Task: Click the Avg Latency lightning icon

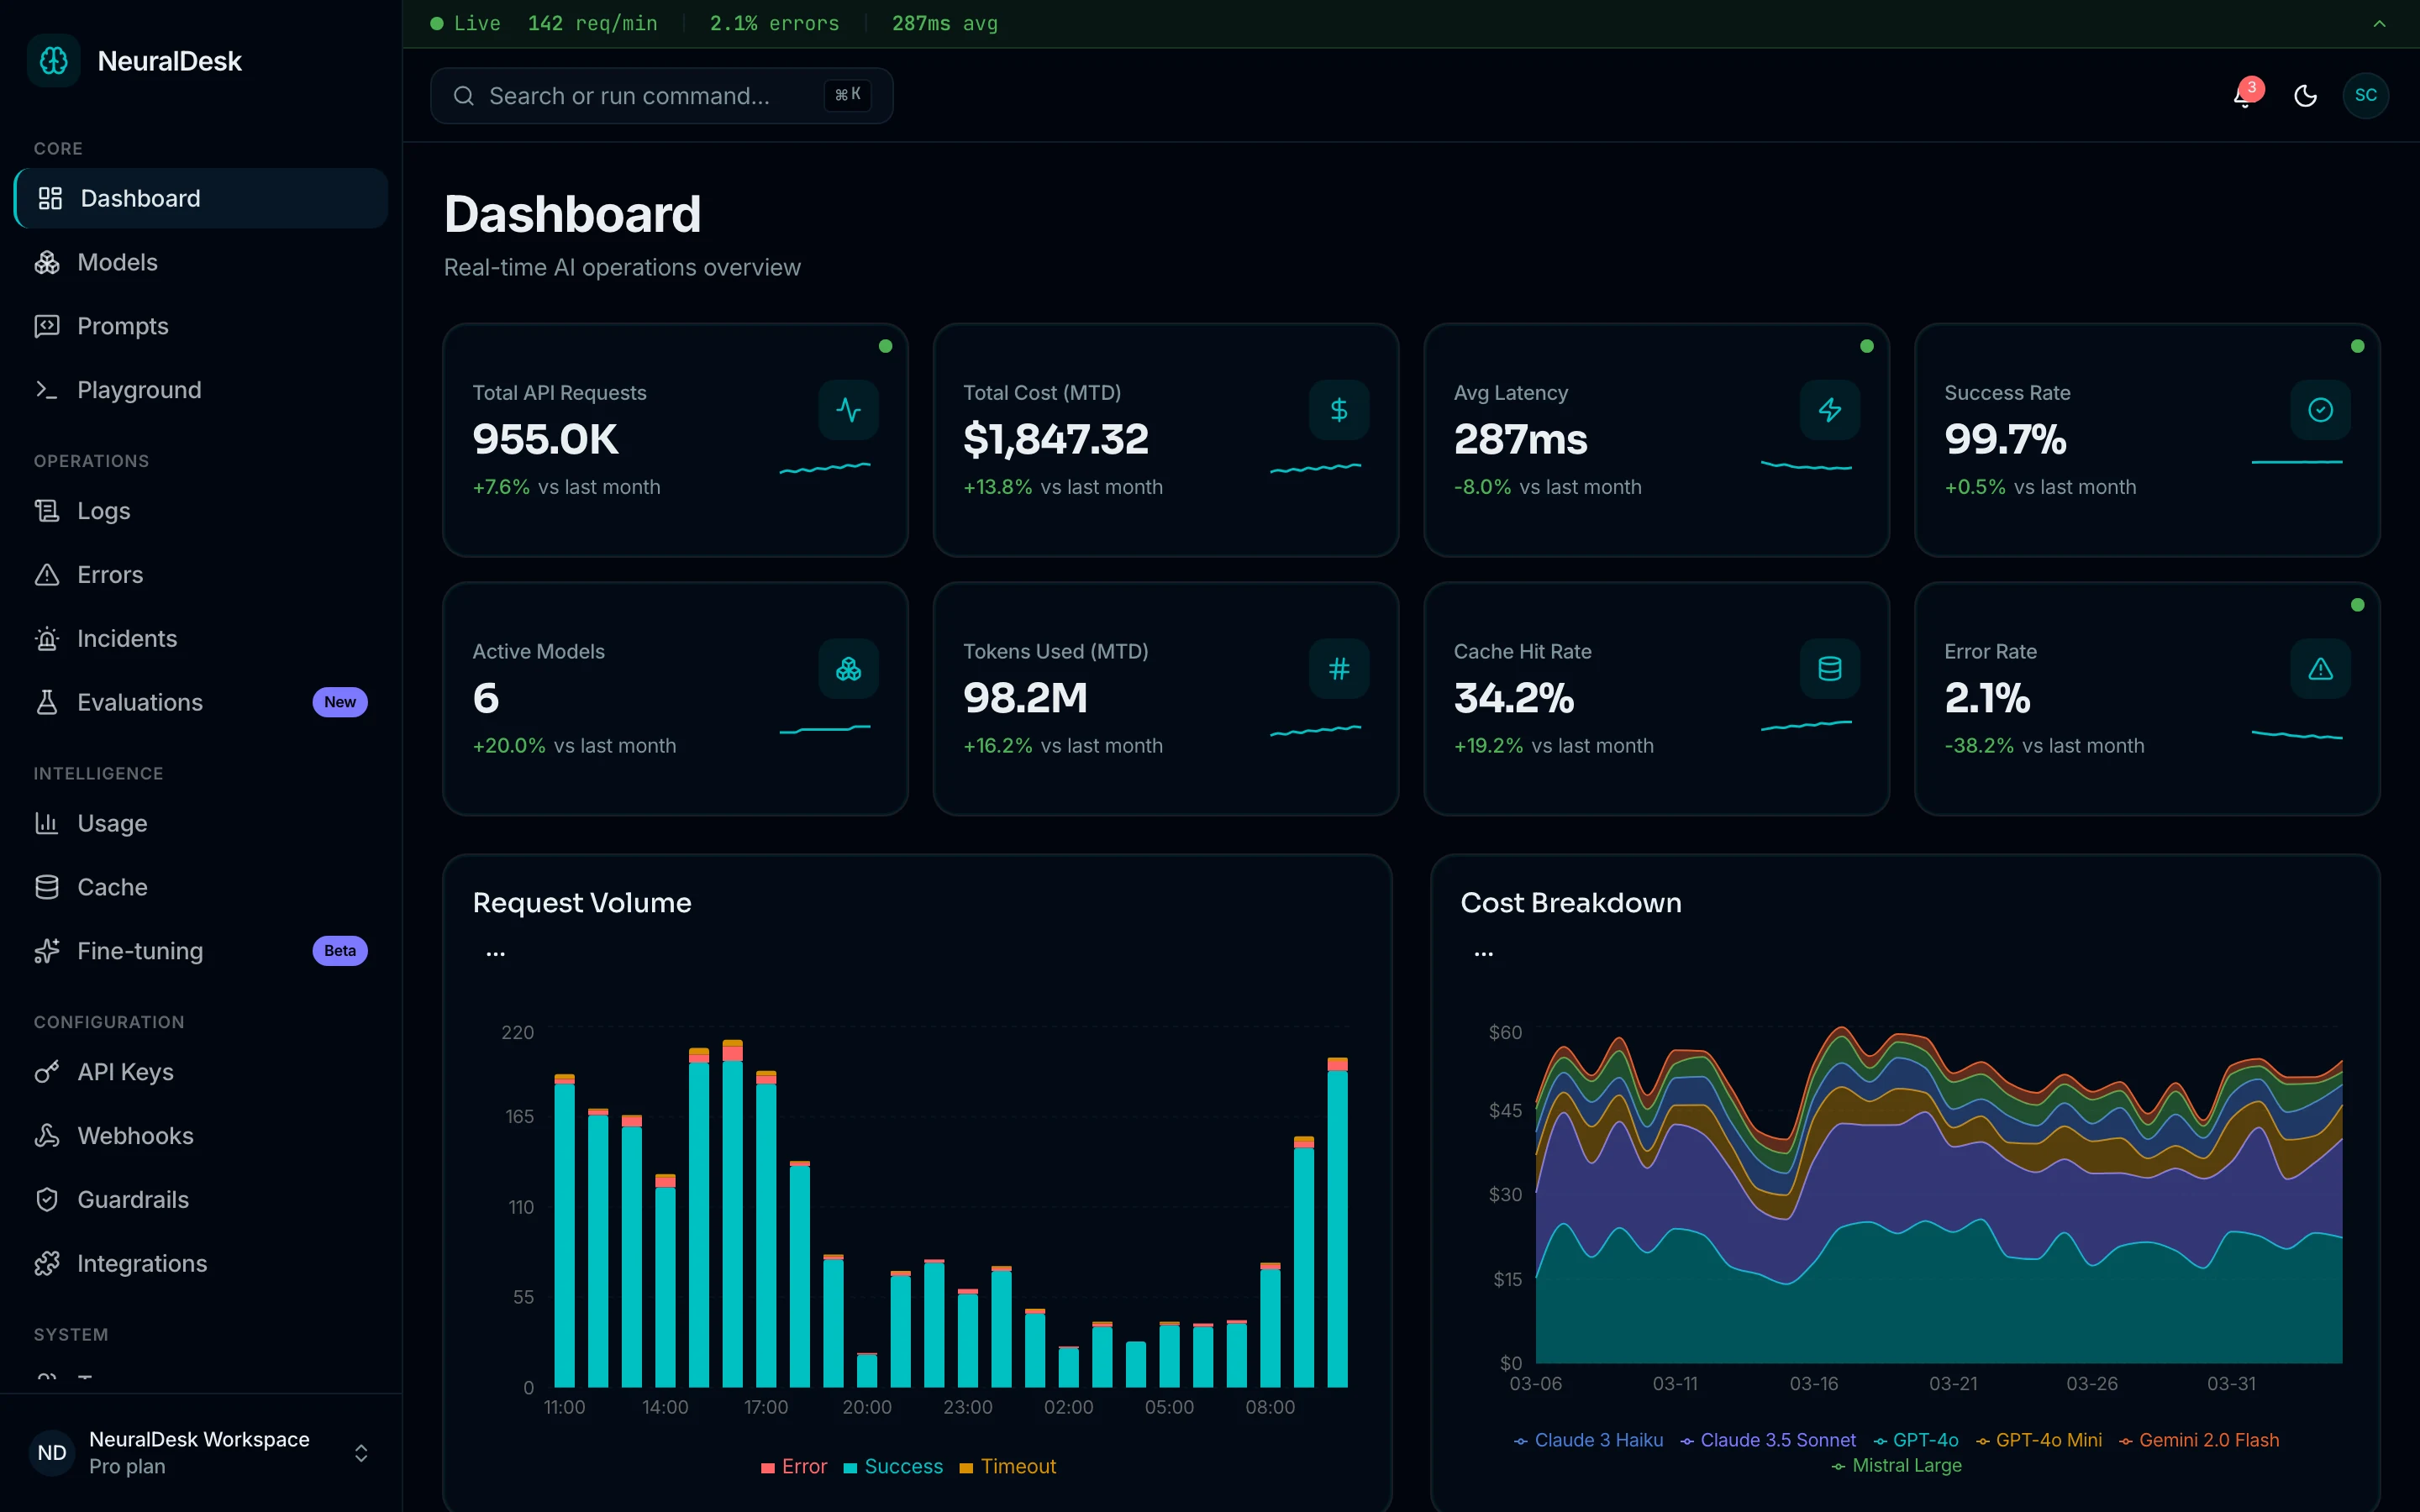Action: [1830, 410]
